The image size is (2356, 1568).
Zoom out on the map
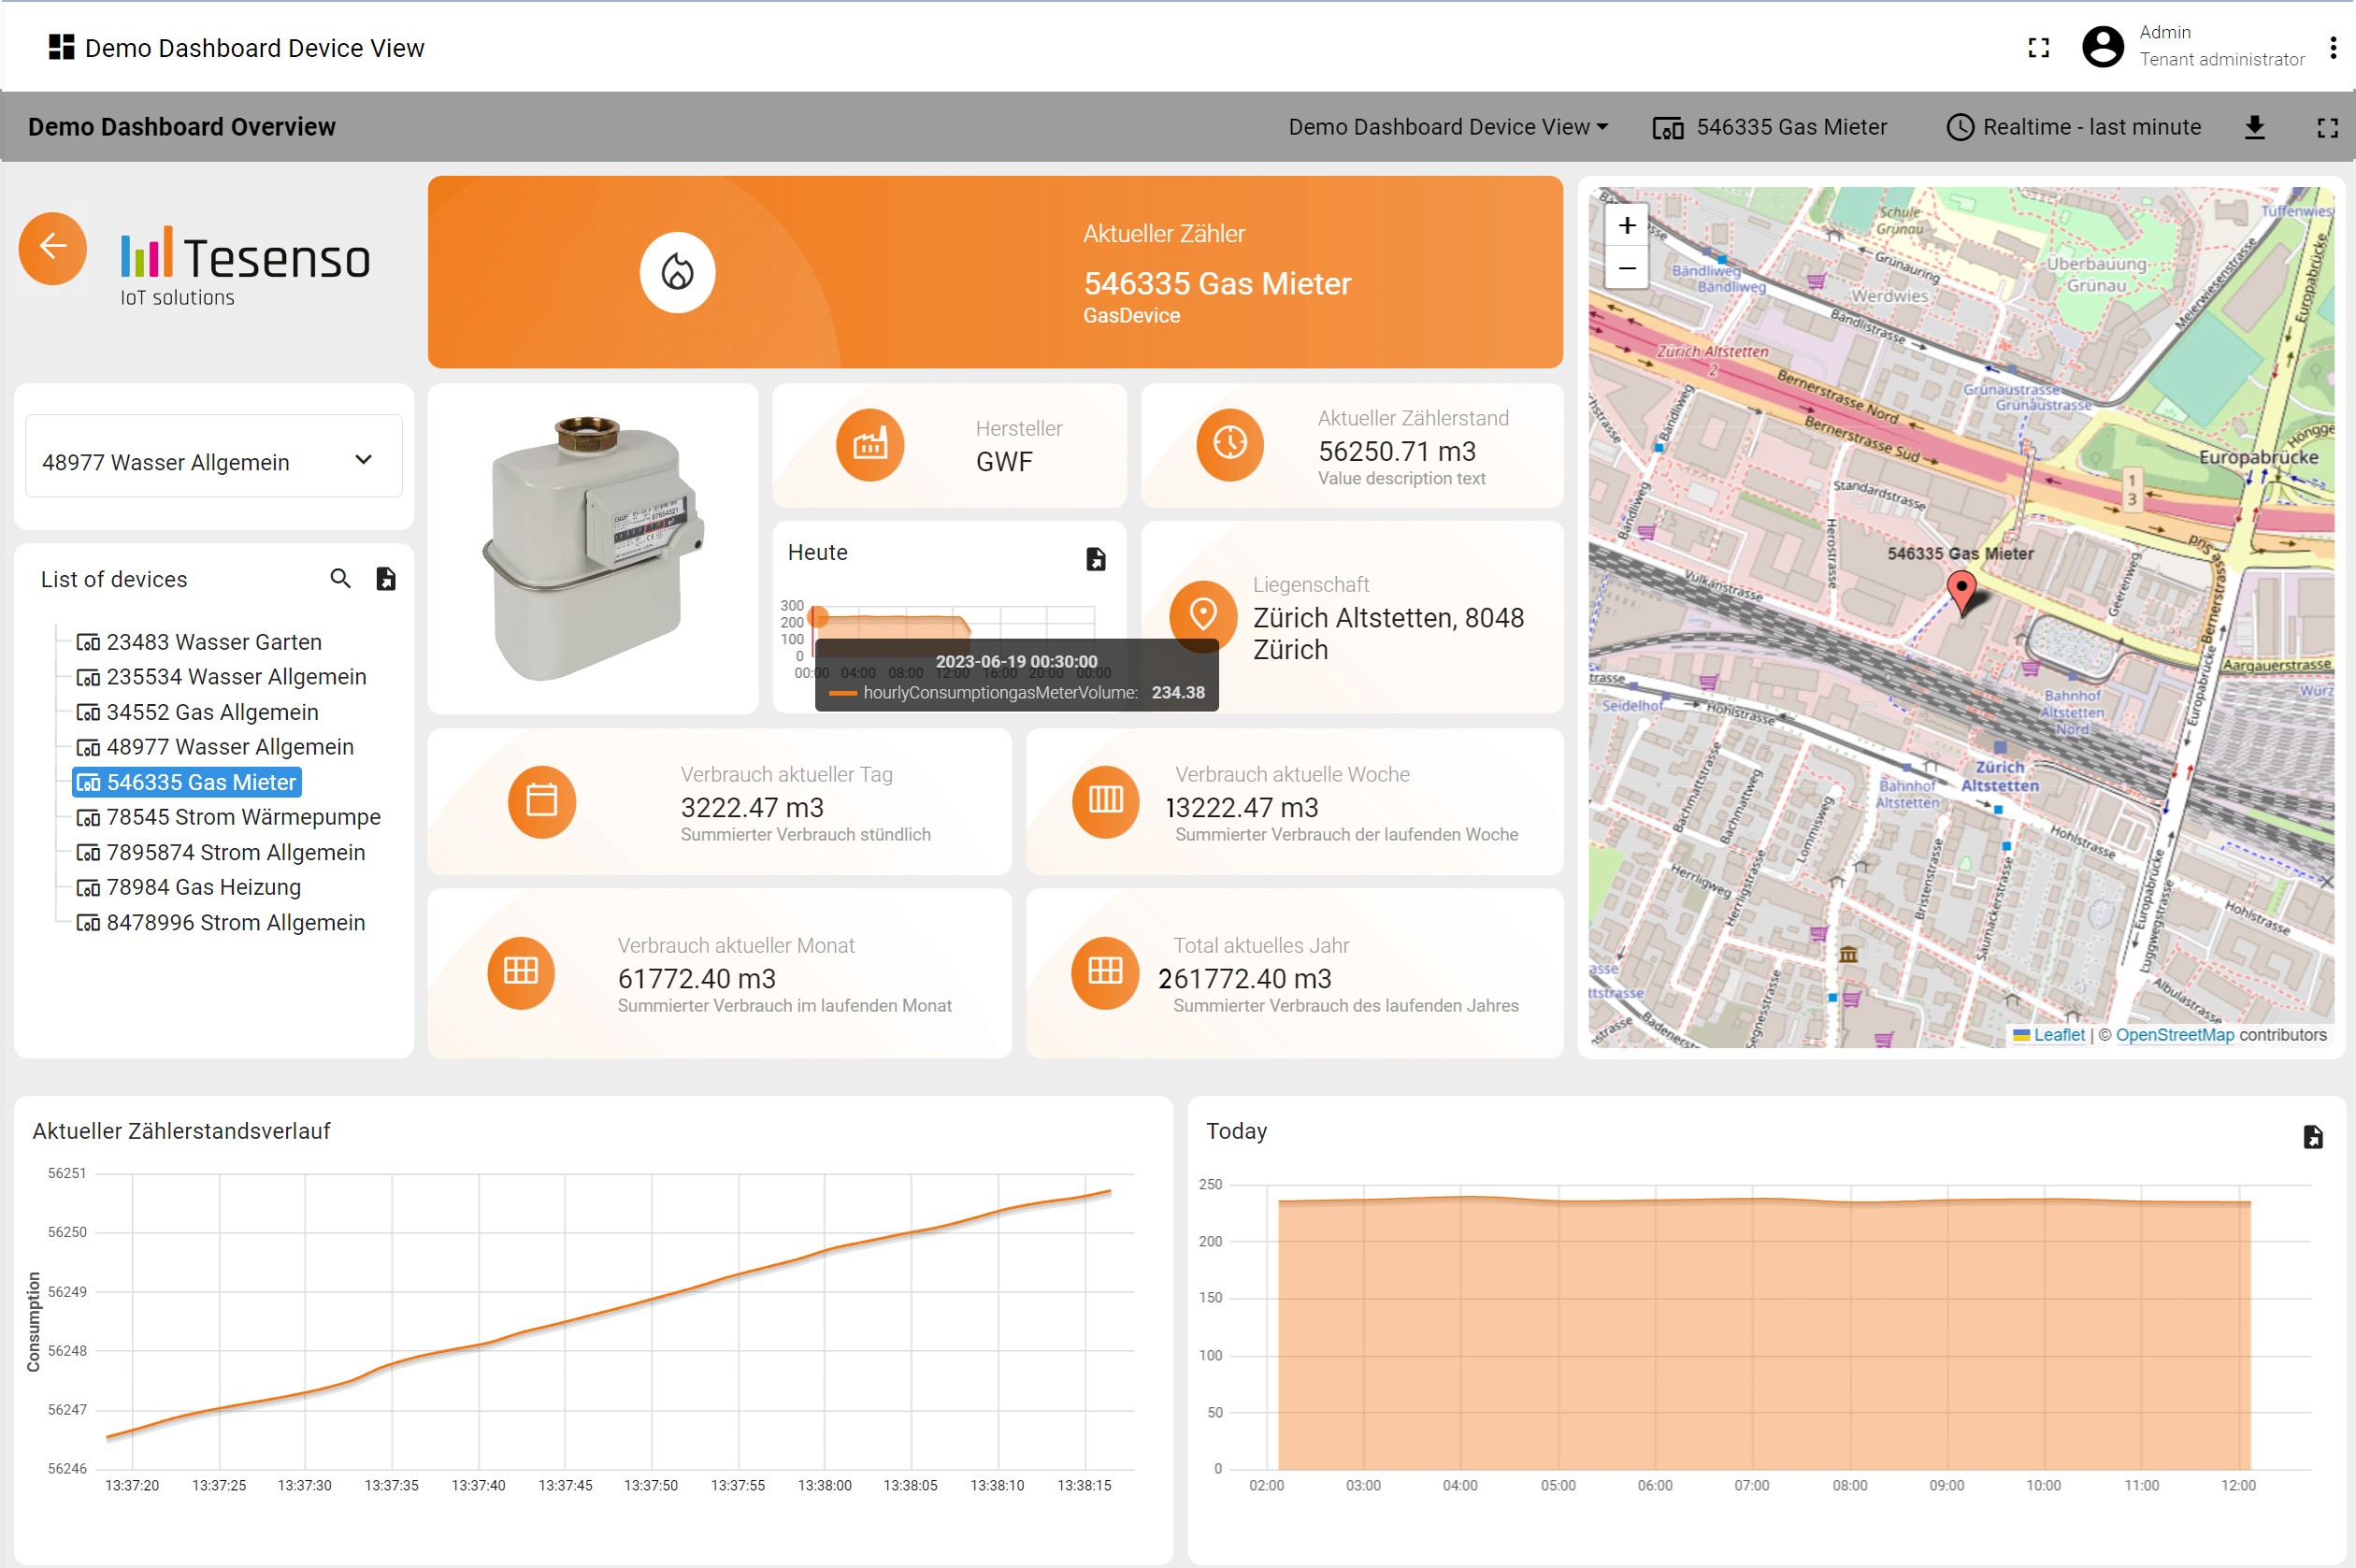[x=1627, y=269]
